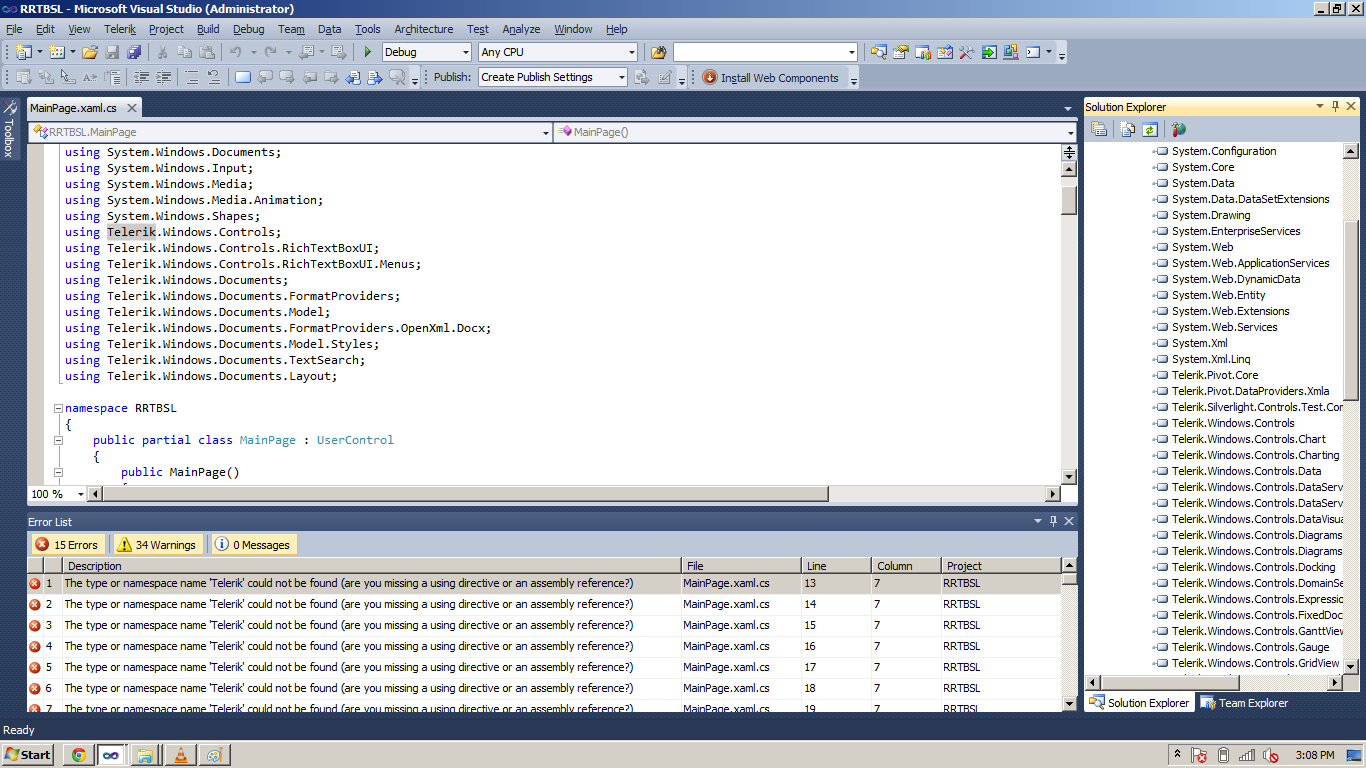The width and height of the screenshot is (1366, 768).
Task: Click the New Project toolbar icon
Action: [24, 52]
